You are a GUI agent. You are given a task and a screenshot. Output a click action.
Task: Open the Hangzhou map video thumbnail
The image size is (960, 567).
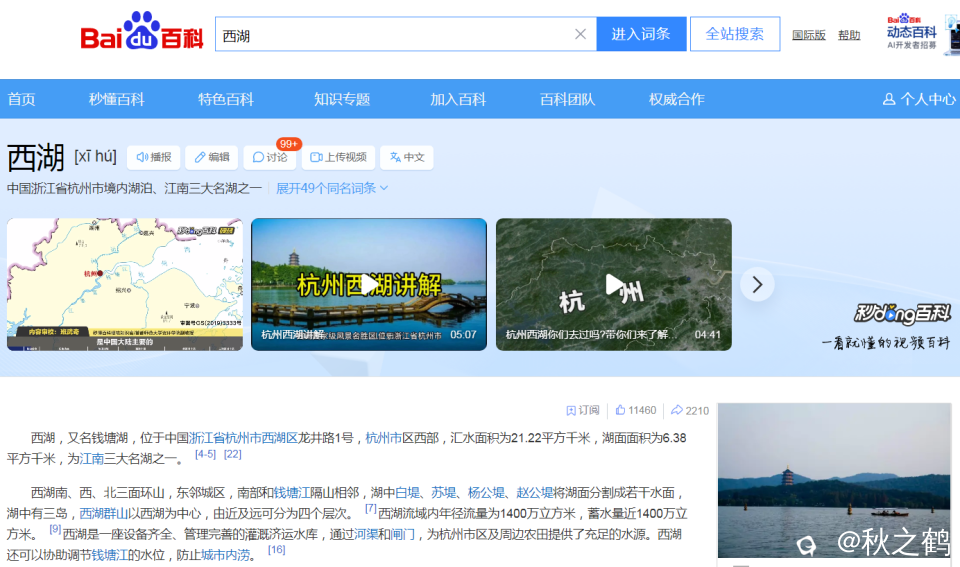click(125, 285)
